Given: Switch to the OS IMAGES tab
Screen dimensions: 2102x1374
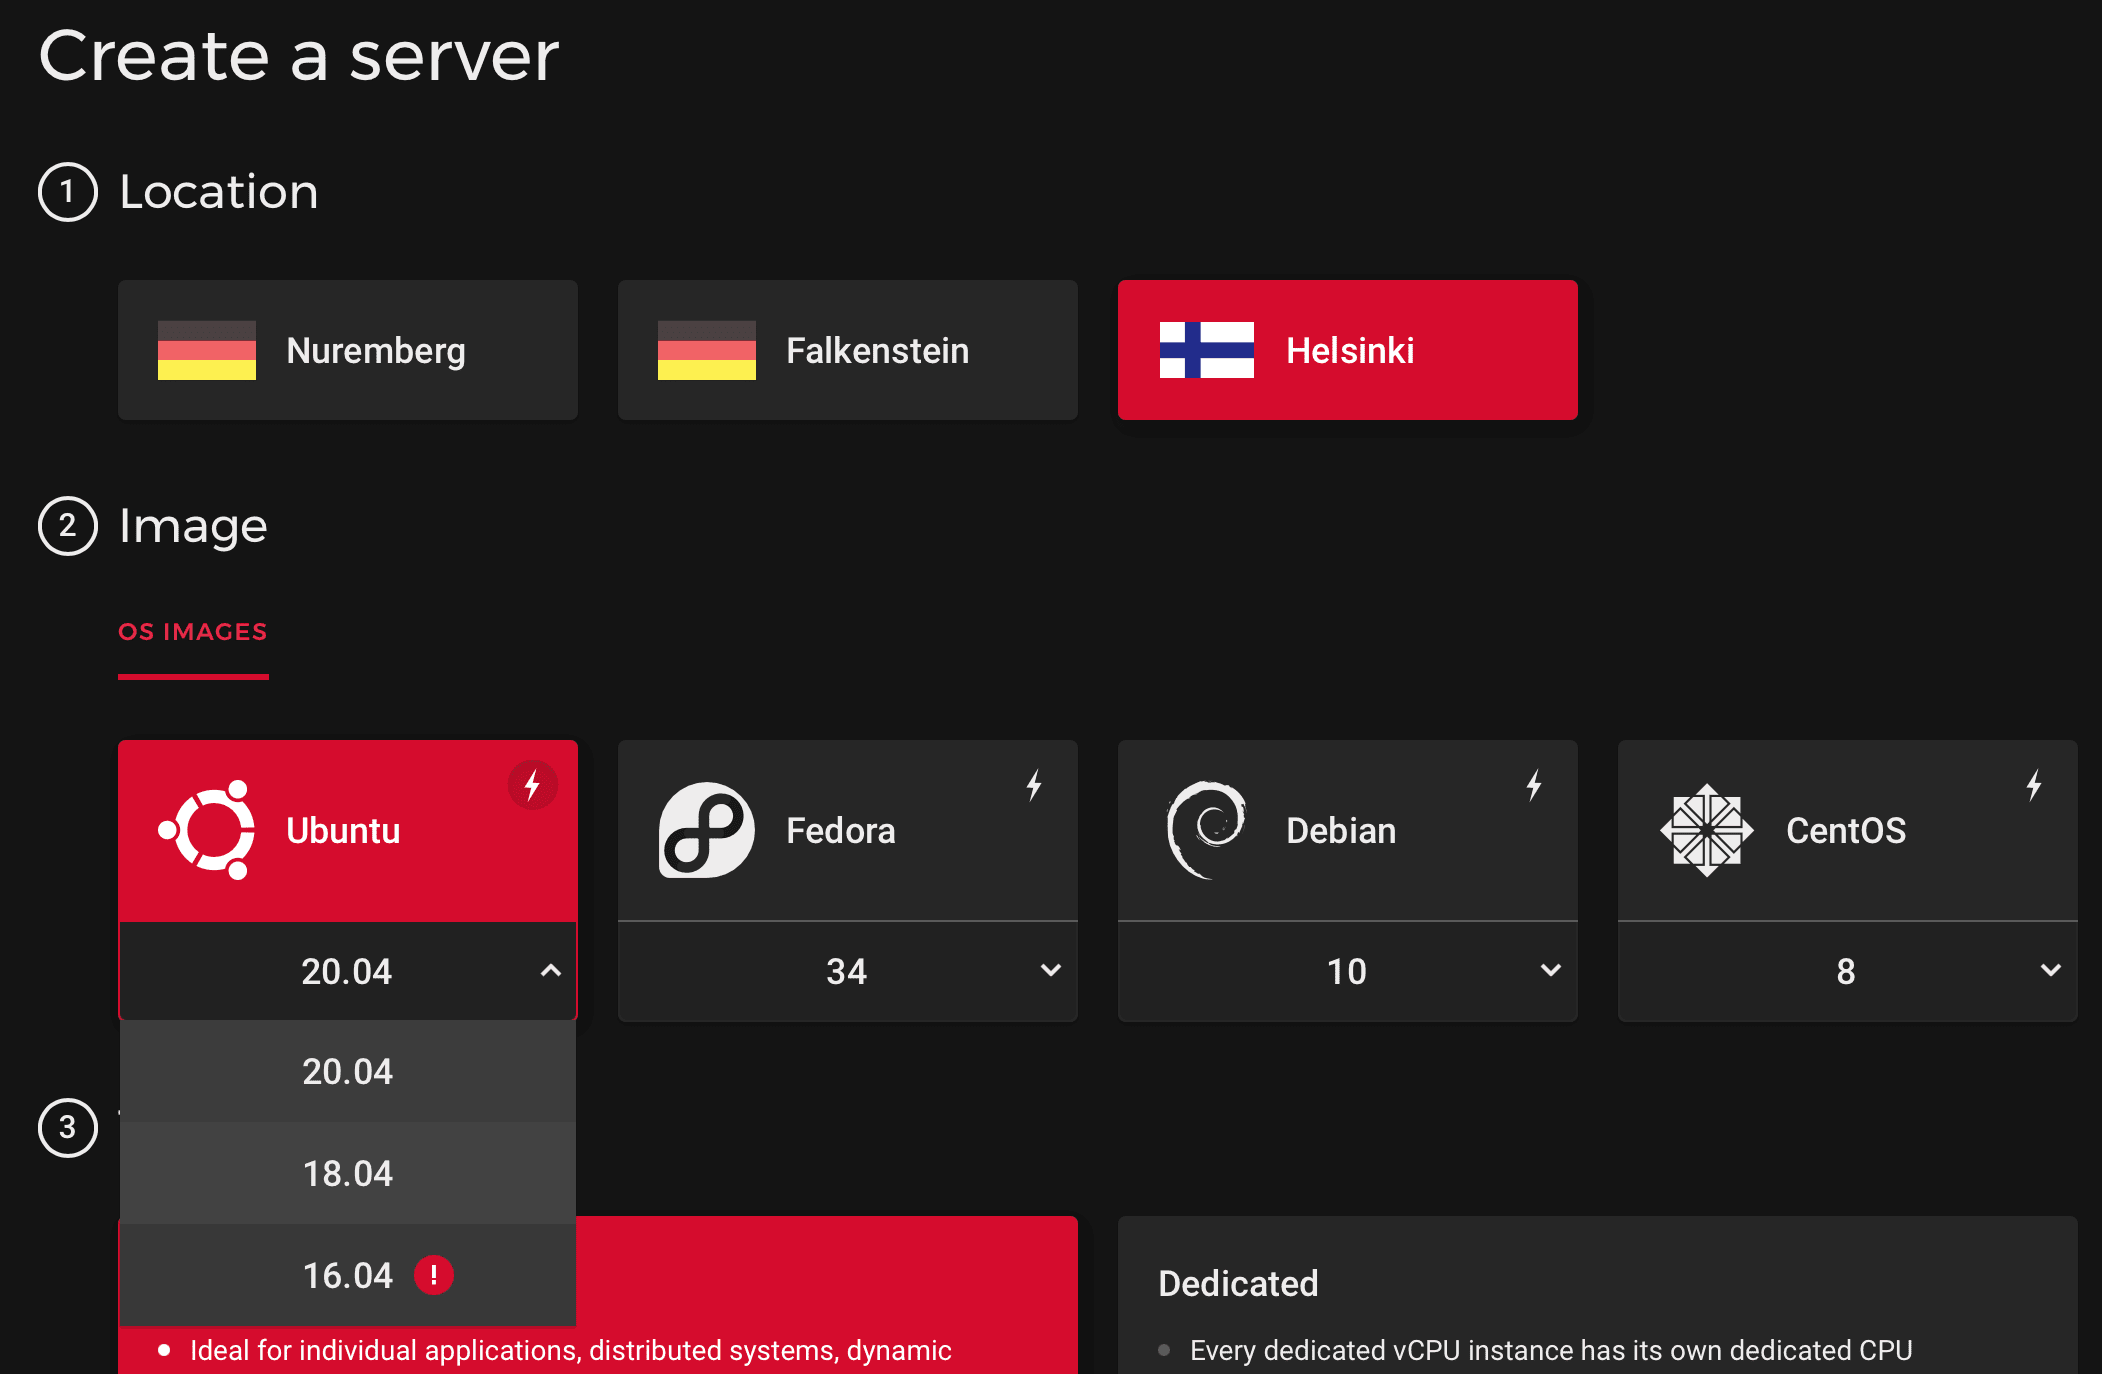Looking at the screenshot, I should point(193,632).
